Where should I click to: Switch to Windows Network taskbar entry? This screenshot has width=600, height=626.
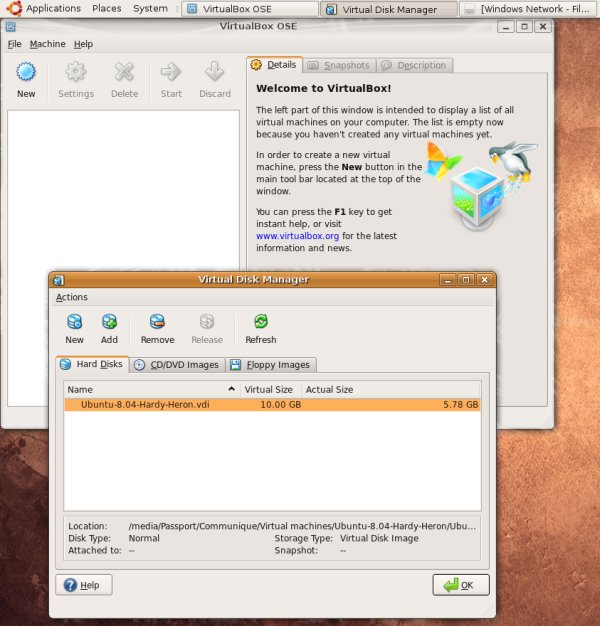(529, 9)
